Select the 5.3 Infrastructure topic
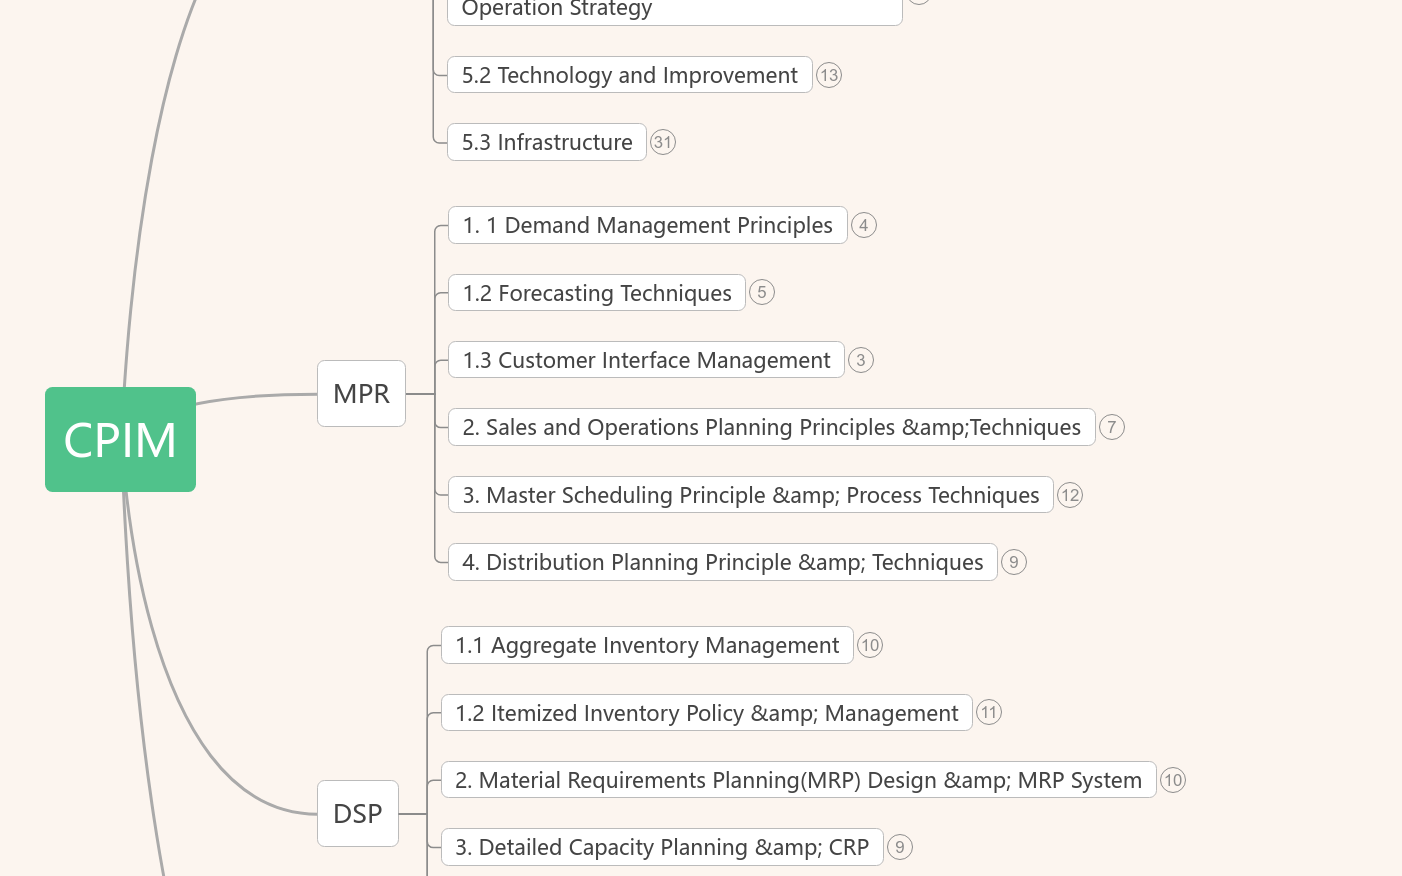1402x876 pixels. pyautogui.click(x=547, y=142)
